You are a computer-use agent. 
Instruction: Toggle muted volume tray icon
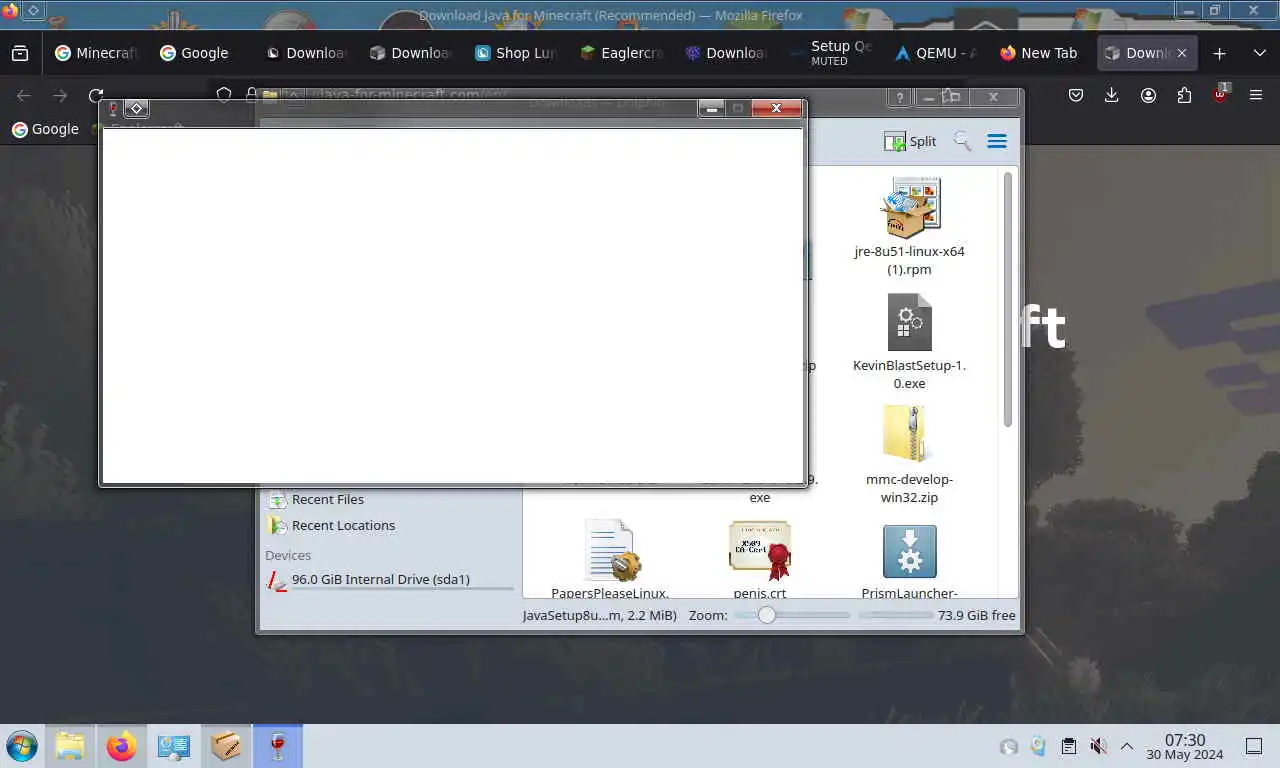point(1098,746)
